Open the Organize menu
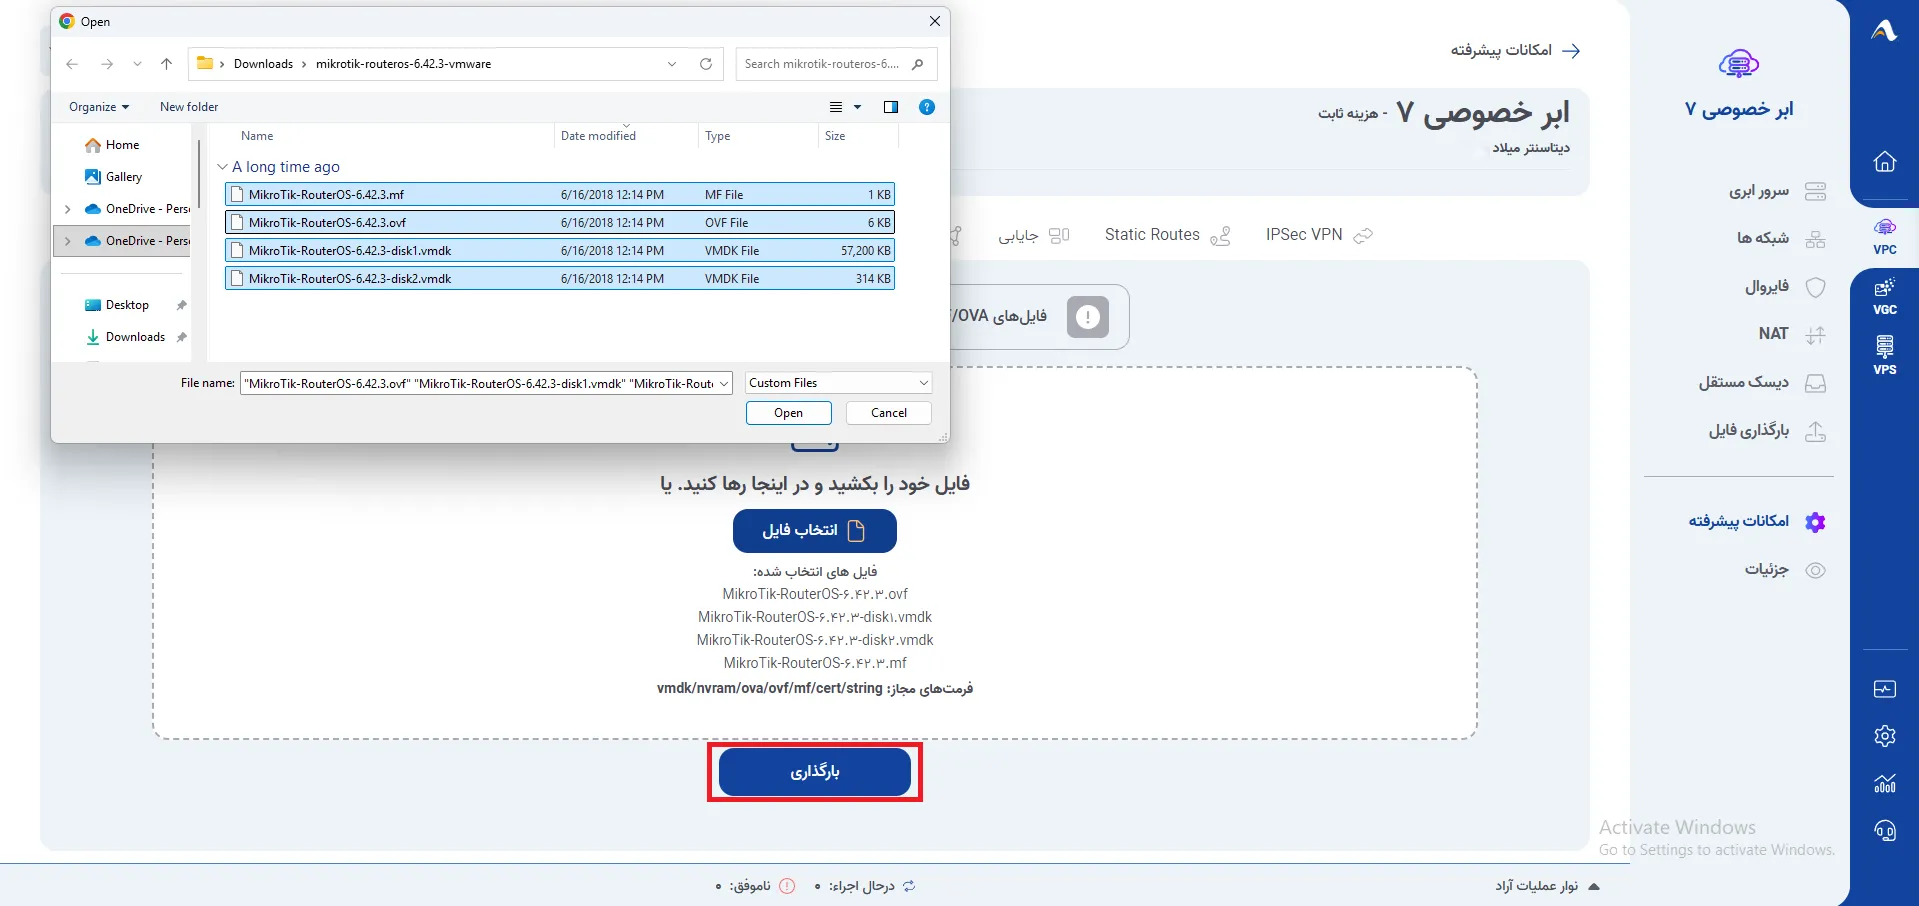Viewport: 1919px width, 906px height. click(99, 107)
